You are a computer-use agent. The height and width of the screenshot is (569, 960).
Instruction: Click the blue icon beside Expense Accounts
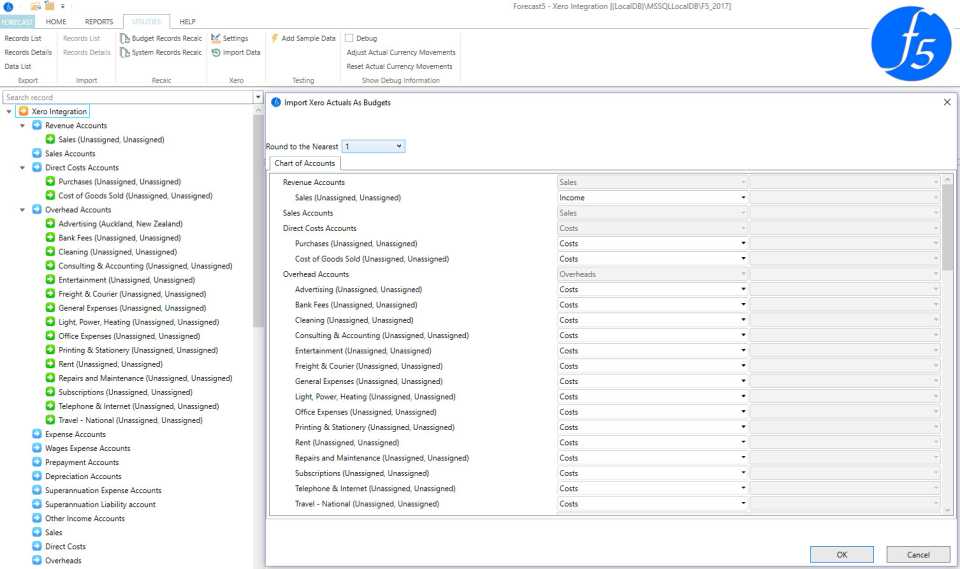(x=37, y=434)
